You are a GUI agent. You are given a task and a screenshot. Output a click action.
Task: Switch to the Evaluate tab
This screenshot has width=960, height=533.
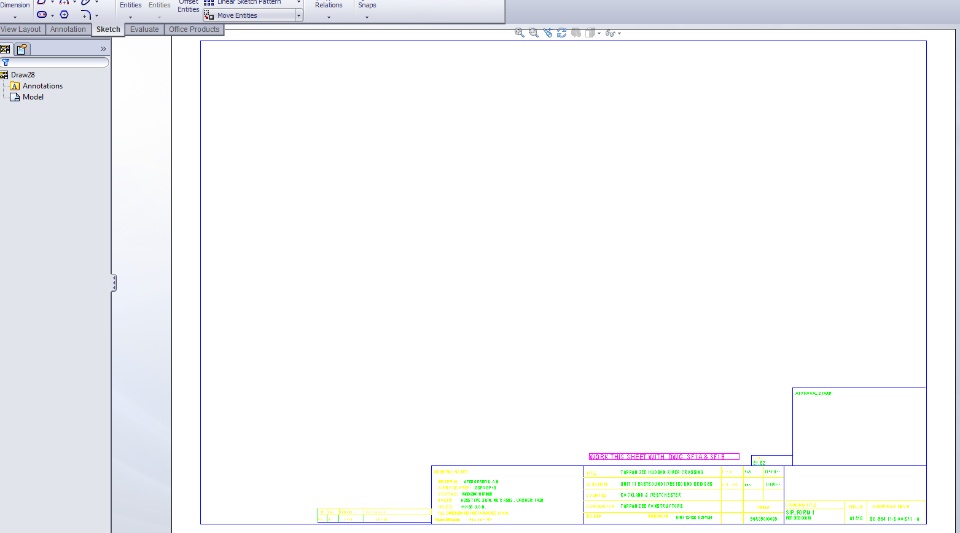pos(144,29)
